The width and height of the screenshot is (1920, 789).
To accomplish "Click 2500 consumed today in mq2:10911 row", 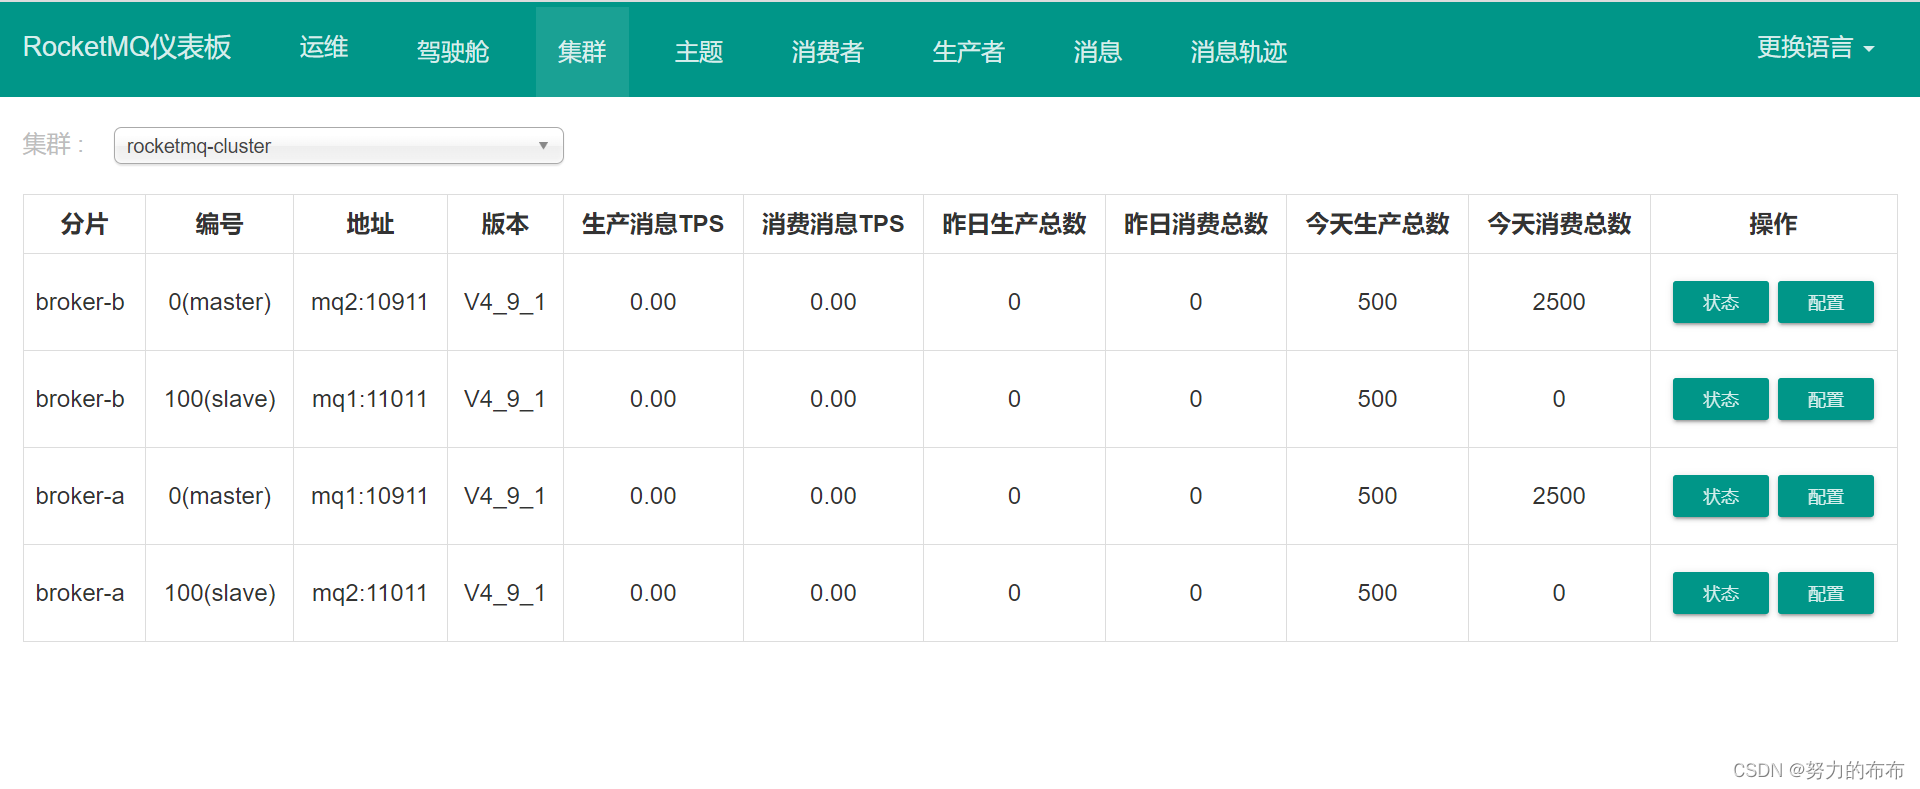I will [1559, 302].
